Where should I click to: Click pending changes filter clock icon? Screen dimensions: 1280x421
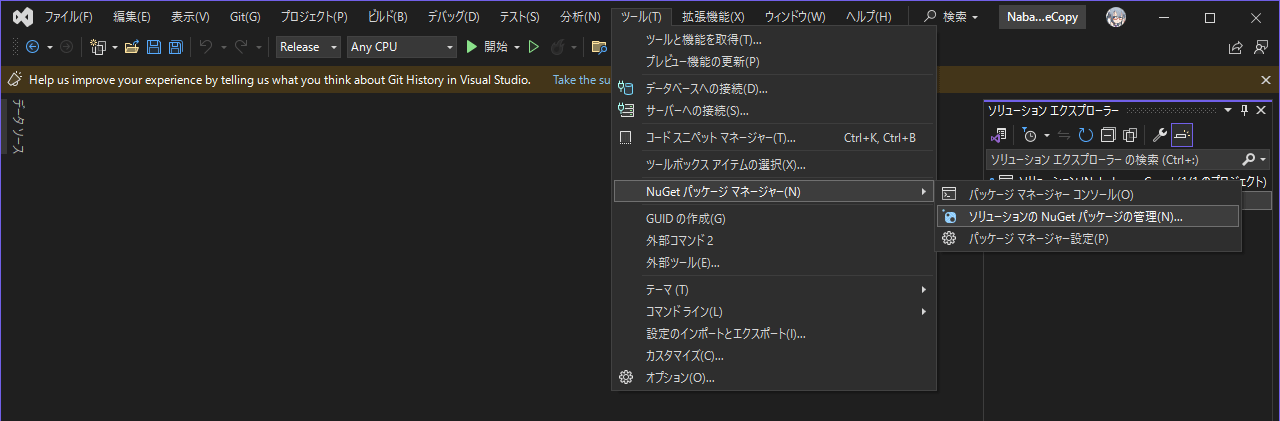coord(1029,134)
